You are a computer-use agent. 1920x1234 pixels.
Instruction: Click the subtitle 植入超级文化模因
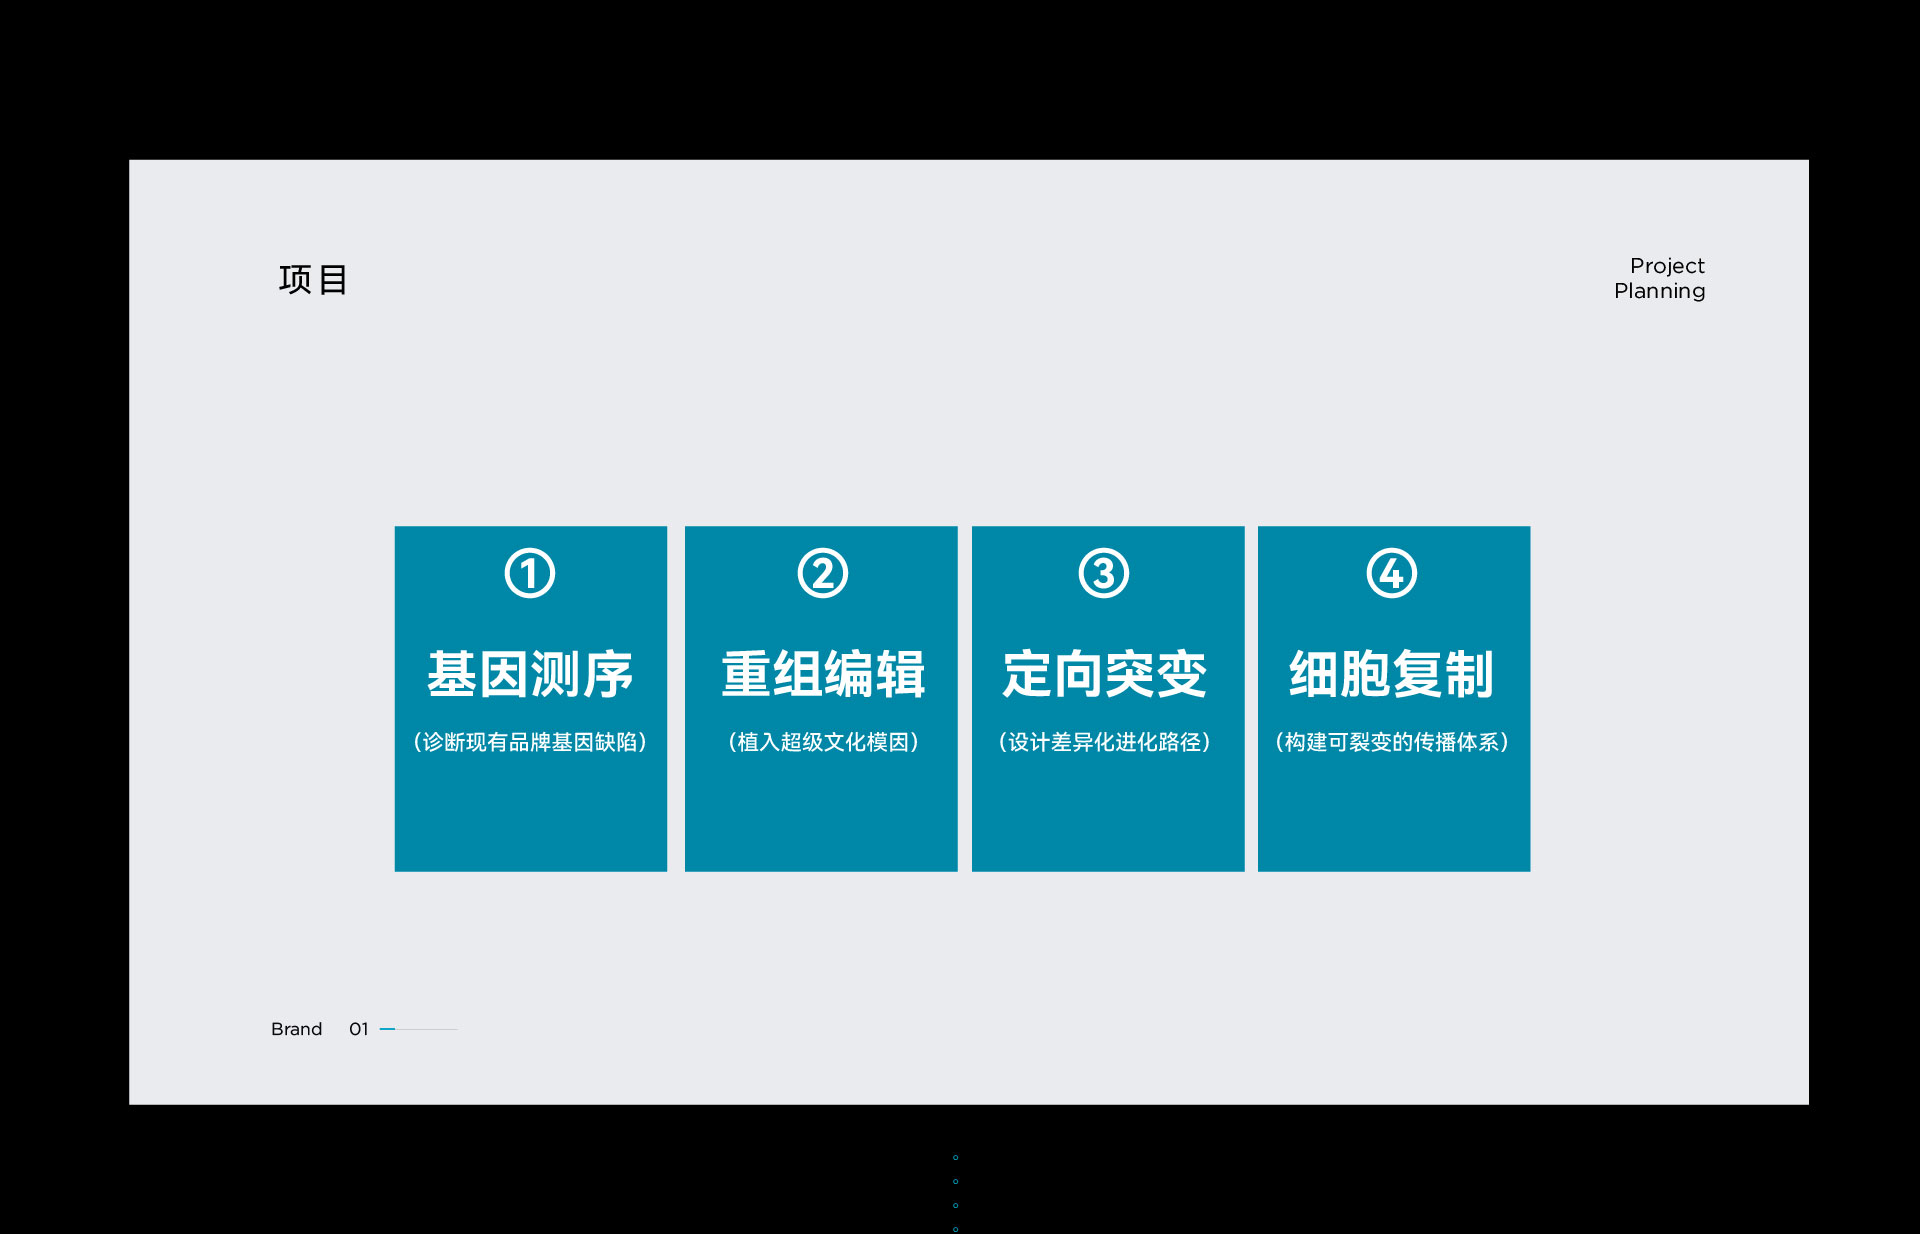(x=823, y=742)
